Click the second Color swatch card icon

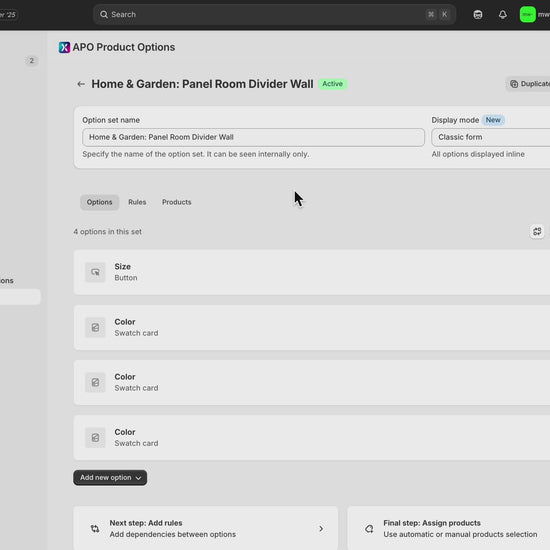(95, 382)
